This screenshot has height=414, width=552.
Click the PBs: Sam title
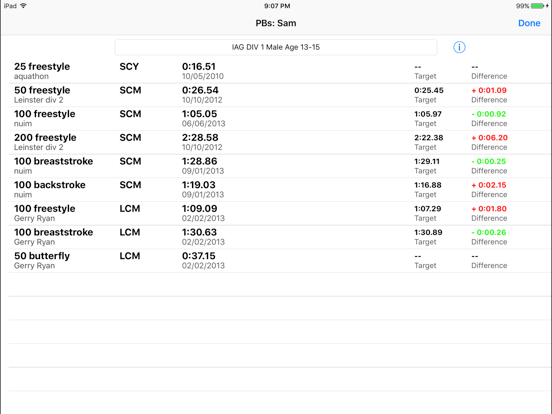point(276,23)
